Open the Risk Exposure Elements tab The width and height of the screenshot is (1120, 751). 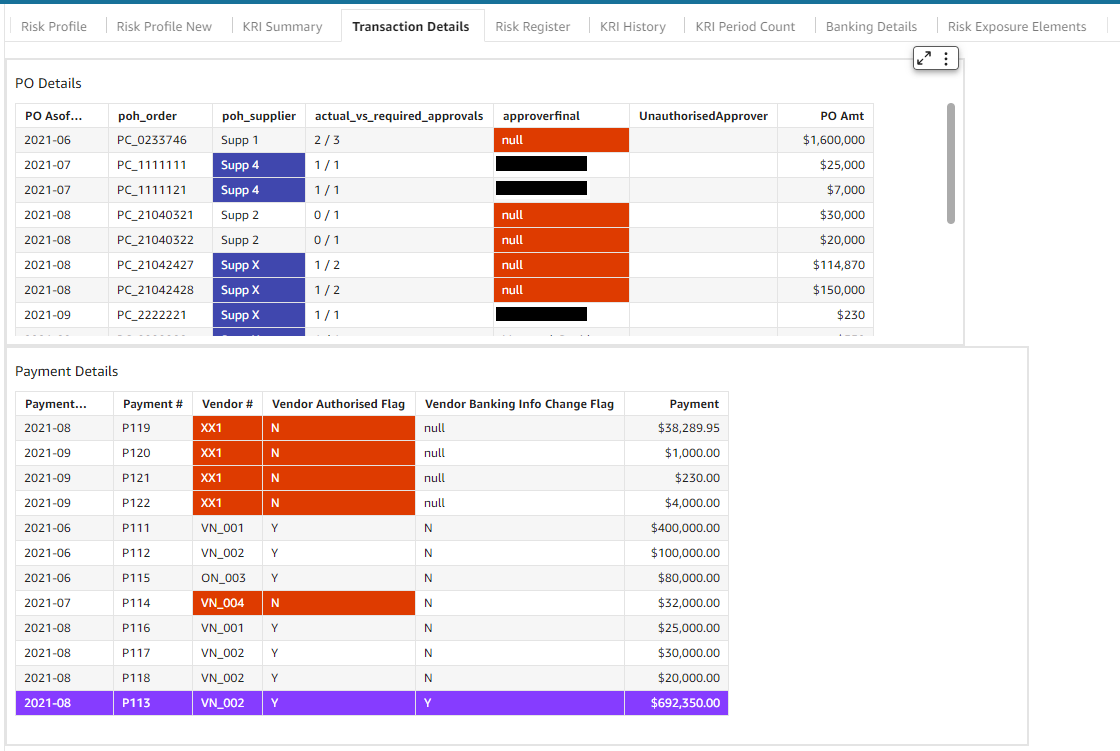point(1016,27)
